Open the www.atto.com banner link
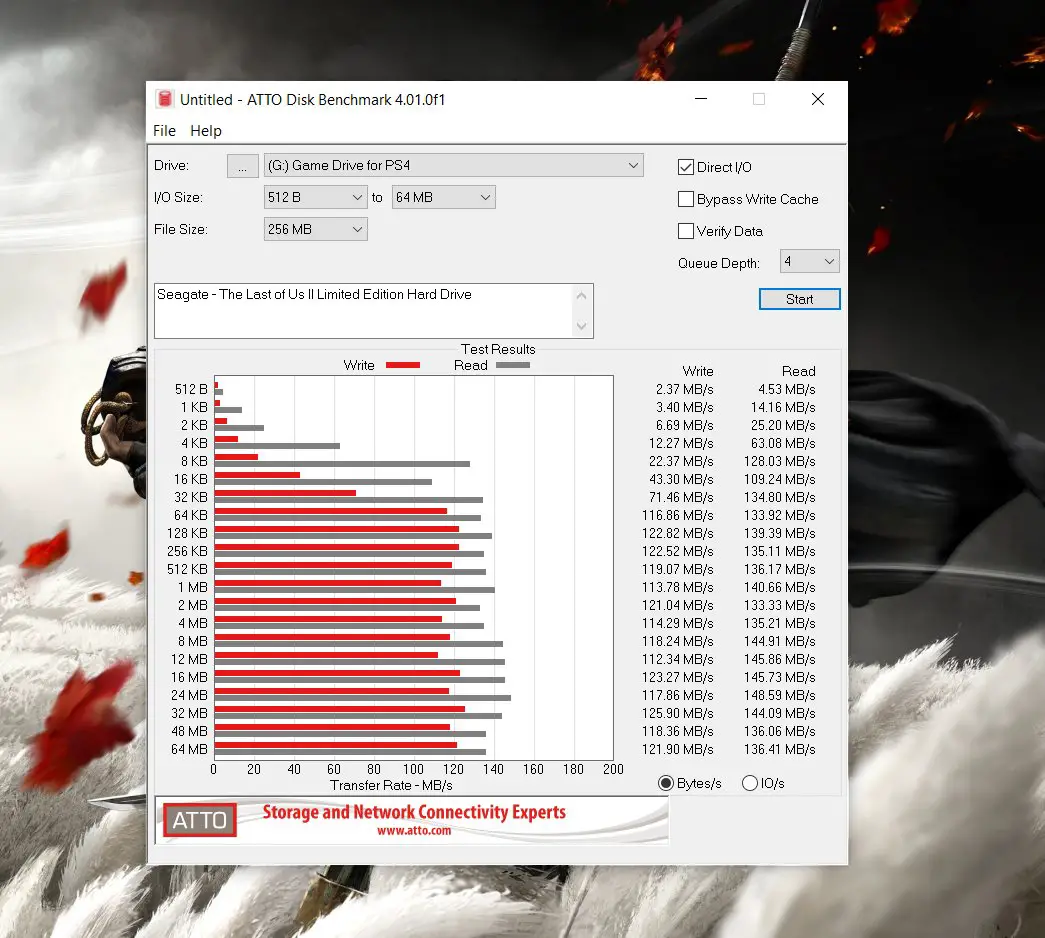Viewport: 1045px width, 938px height. [x=414, y=831]
